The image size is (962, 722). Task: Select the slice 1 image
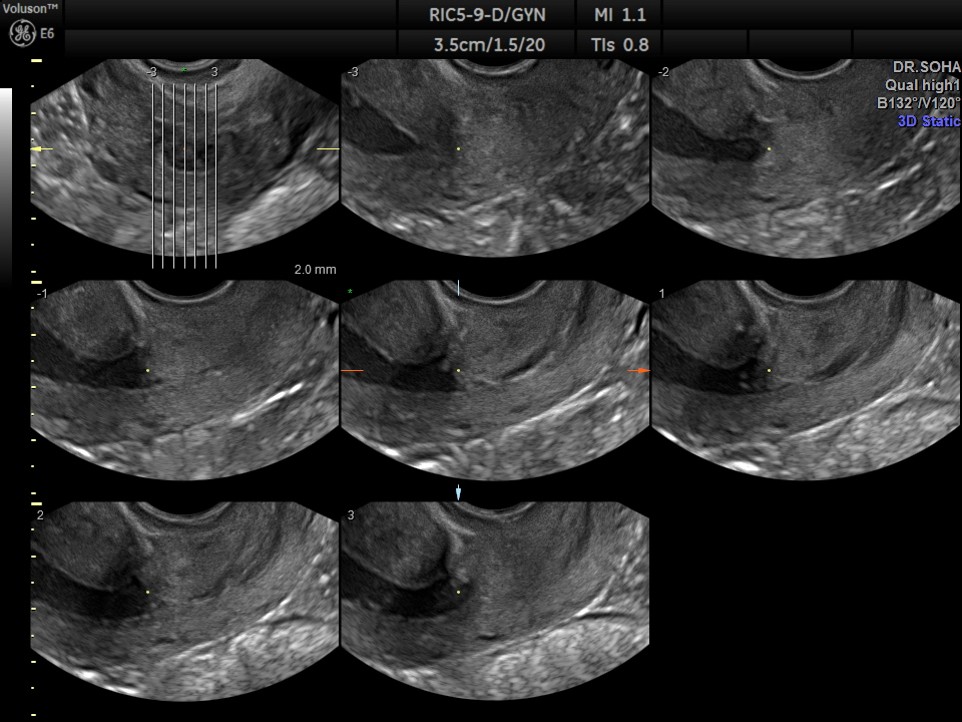pyautogui.click(x=806, y=379)
